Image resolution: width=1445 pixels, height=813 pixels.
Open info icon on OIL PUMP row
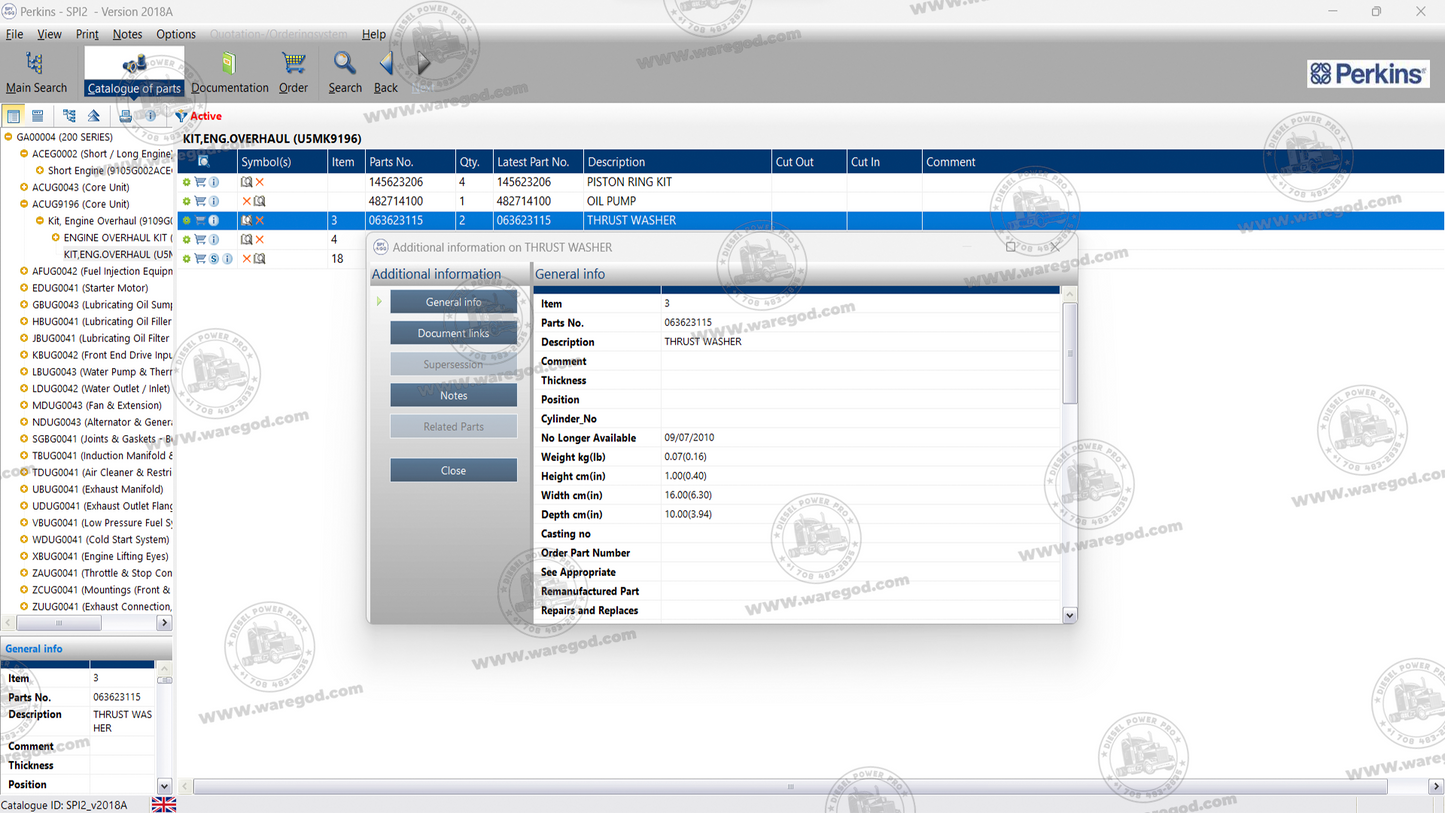pyautogui.click(x=214, y=201)
